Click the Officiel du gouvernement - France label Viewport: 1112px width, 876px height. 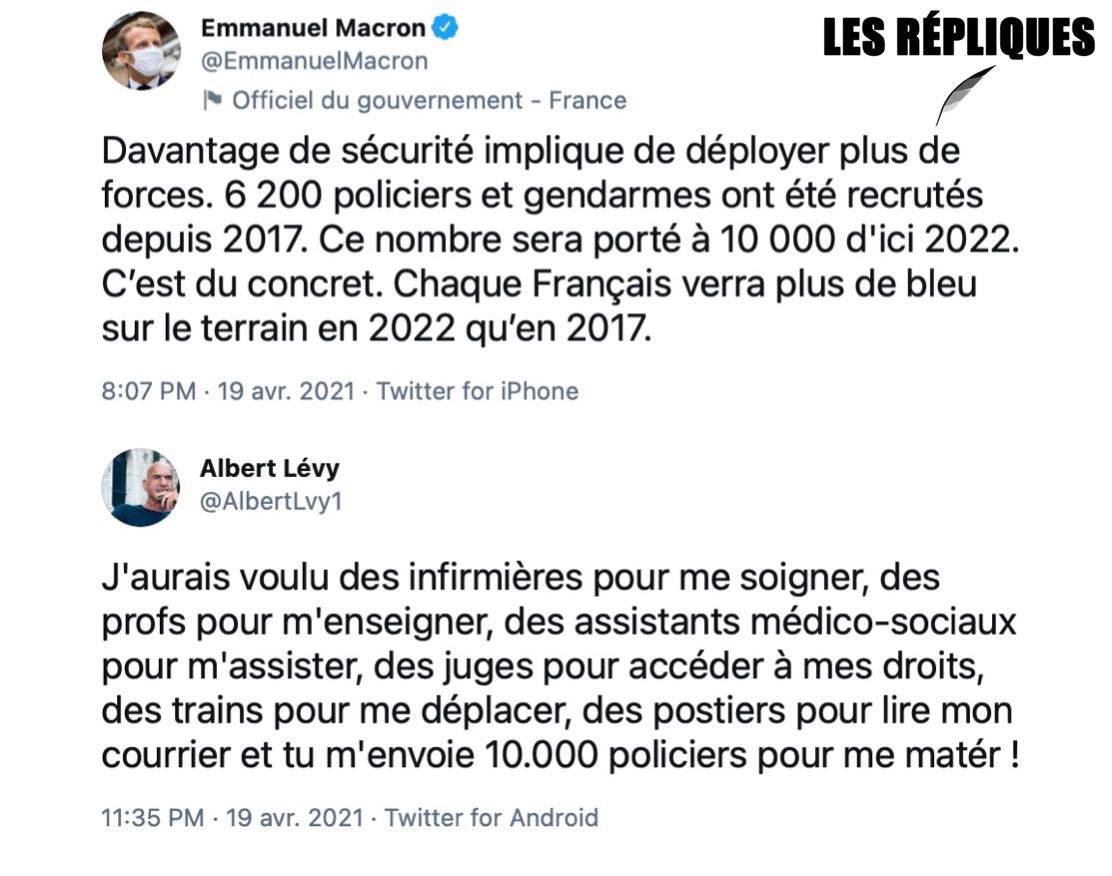(429, 100)
